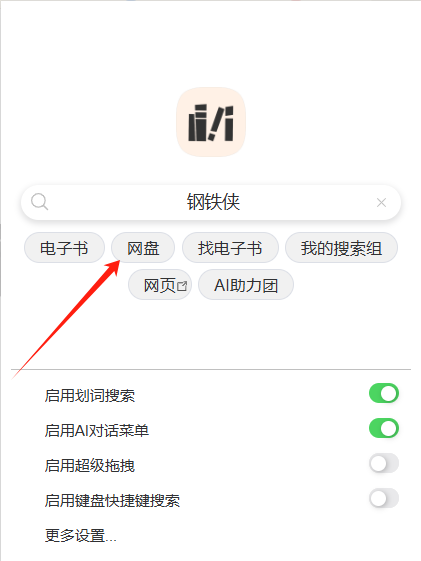Click the bookshelf app logo

coord(211,122)
